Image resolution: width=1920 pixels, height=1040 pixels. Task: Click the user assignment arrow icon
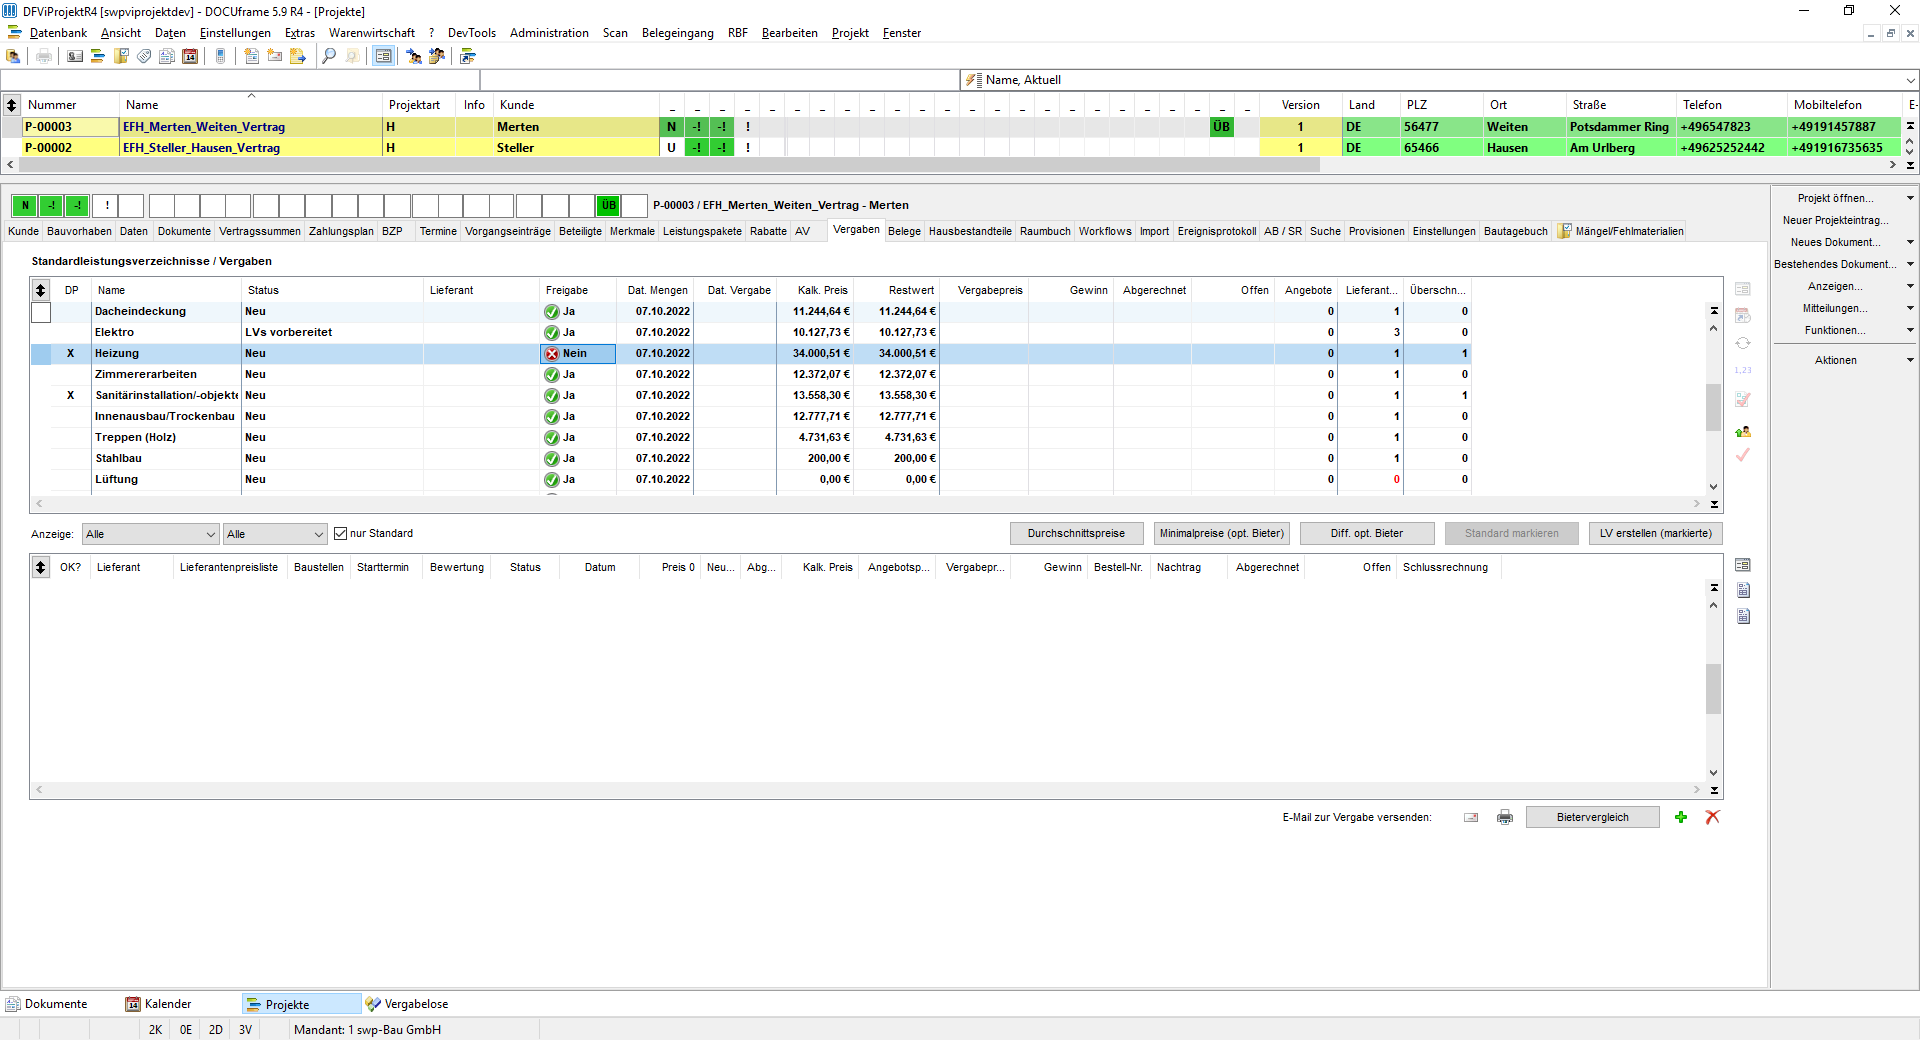(x=414, y=56)
